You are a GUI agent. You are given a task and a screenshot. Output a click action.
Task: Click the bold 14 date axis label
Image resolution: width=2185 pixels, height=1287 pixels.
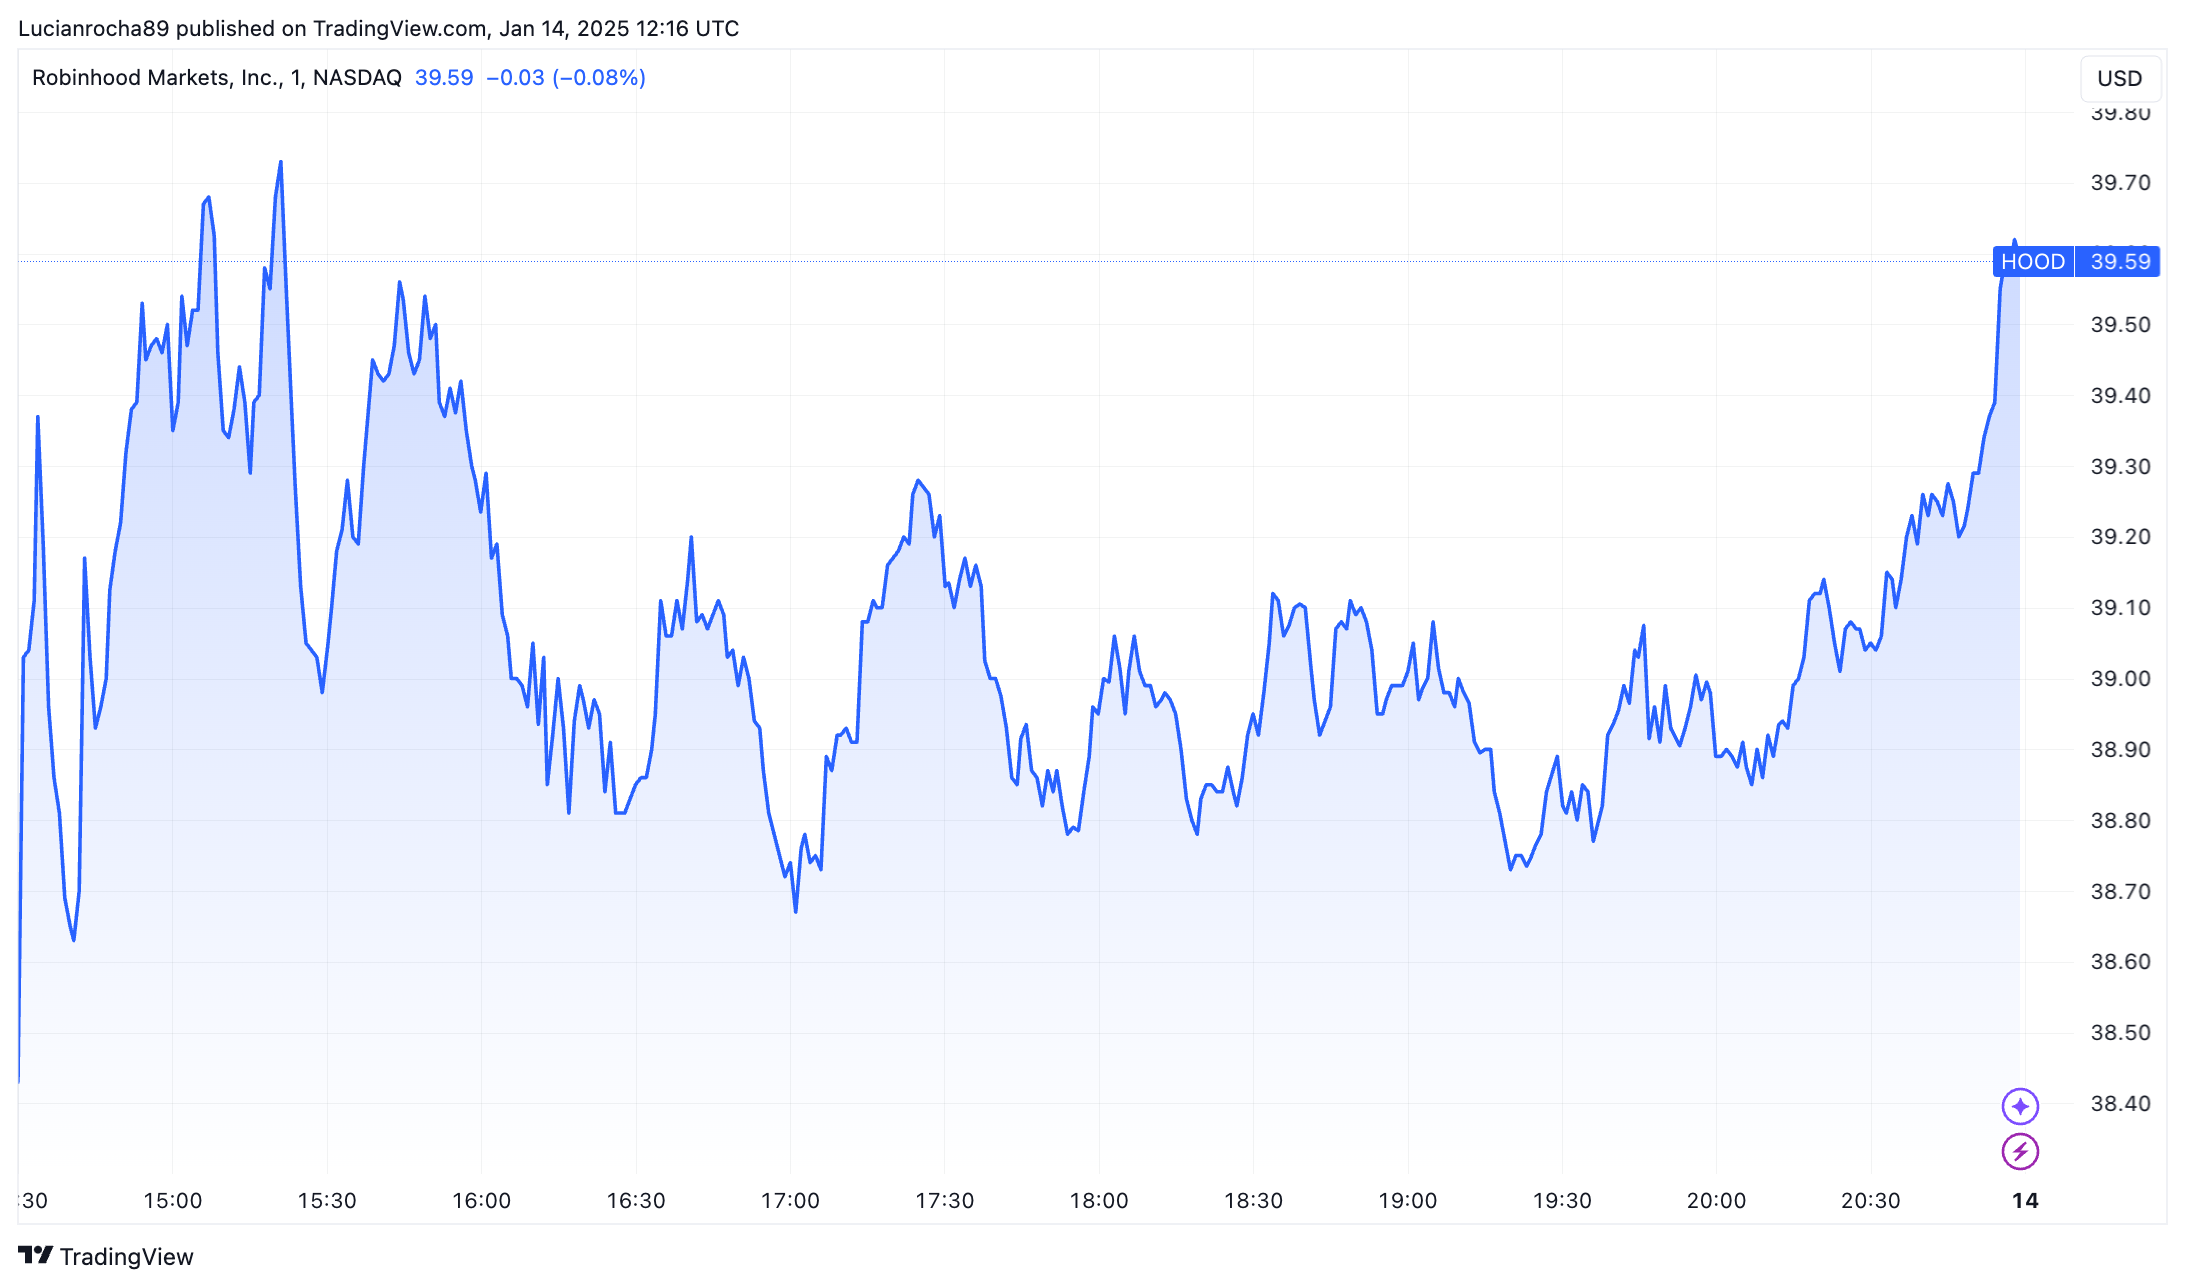click(x=2025, y=1200)
